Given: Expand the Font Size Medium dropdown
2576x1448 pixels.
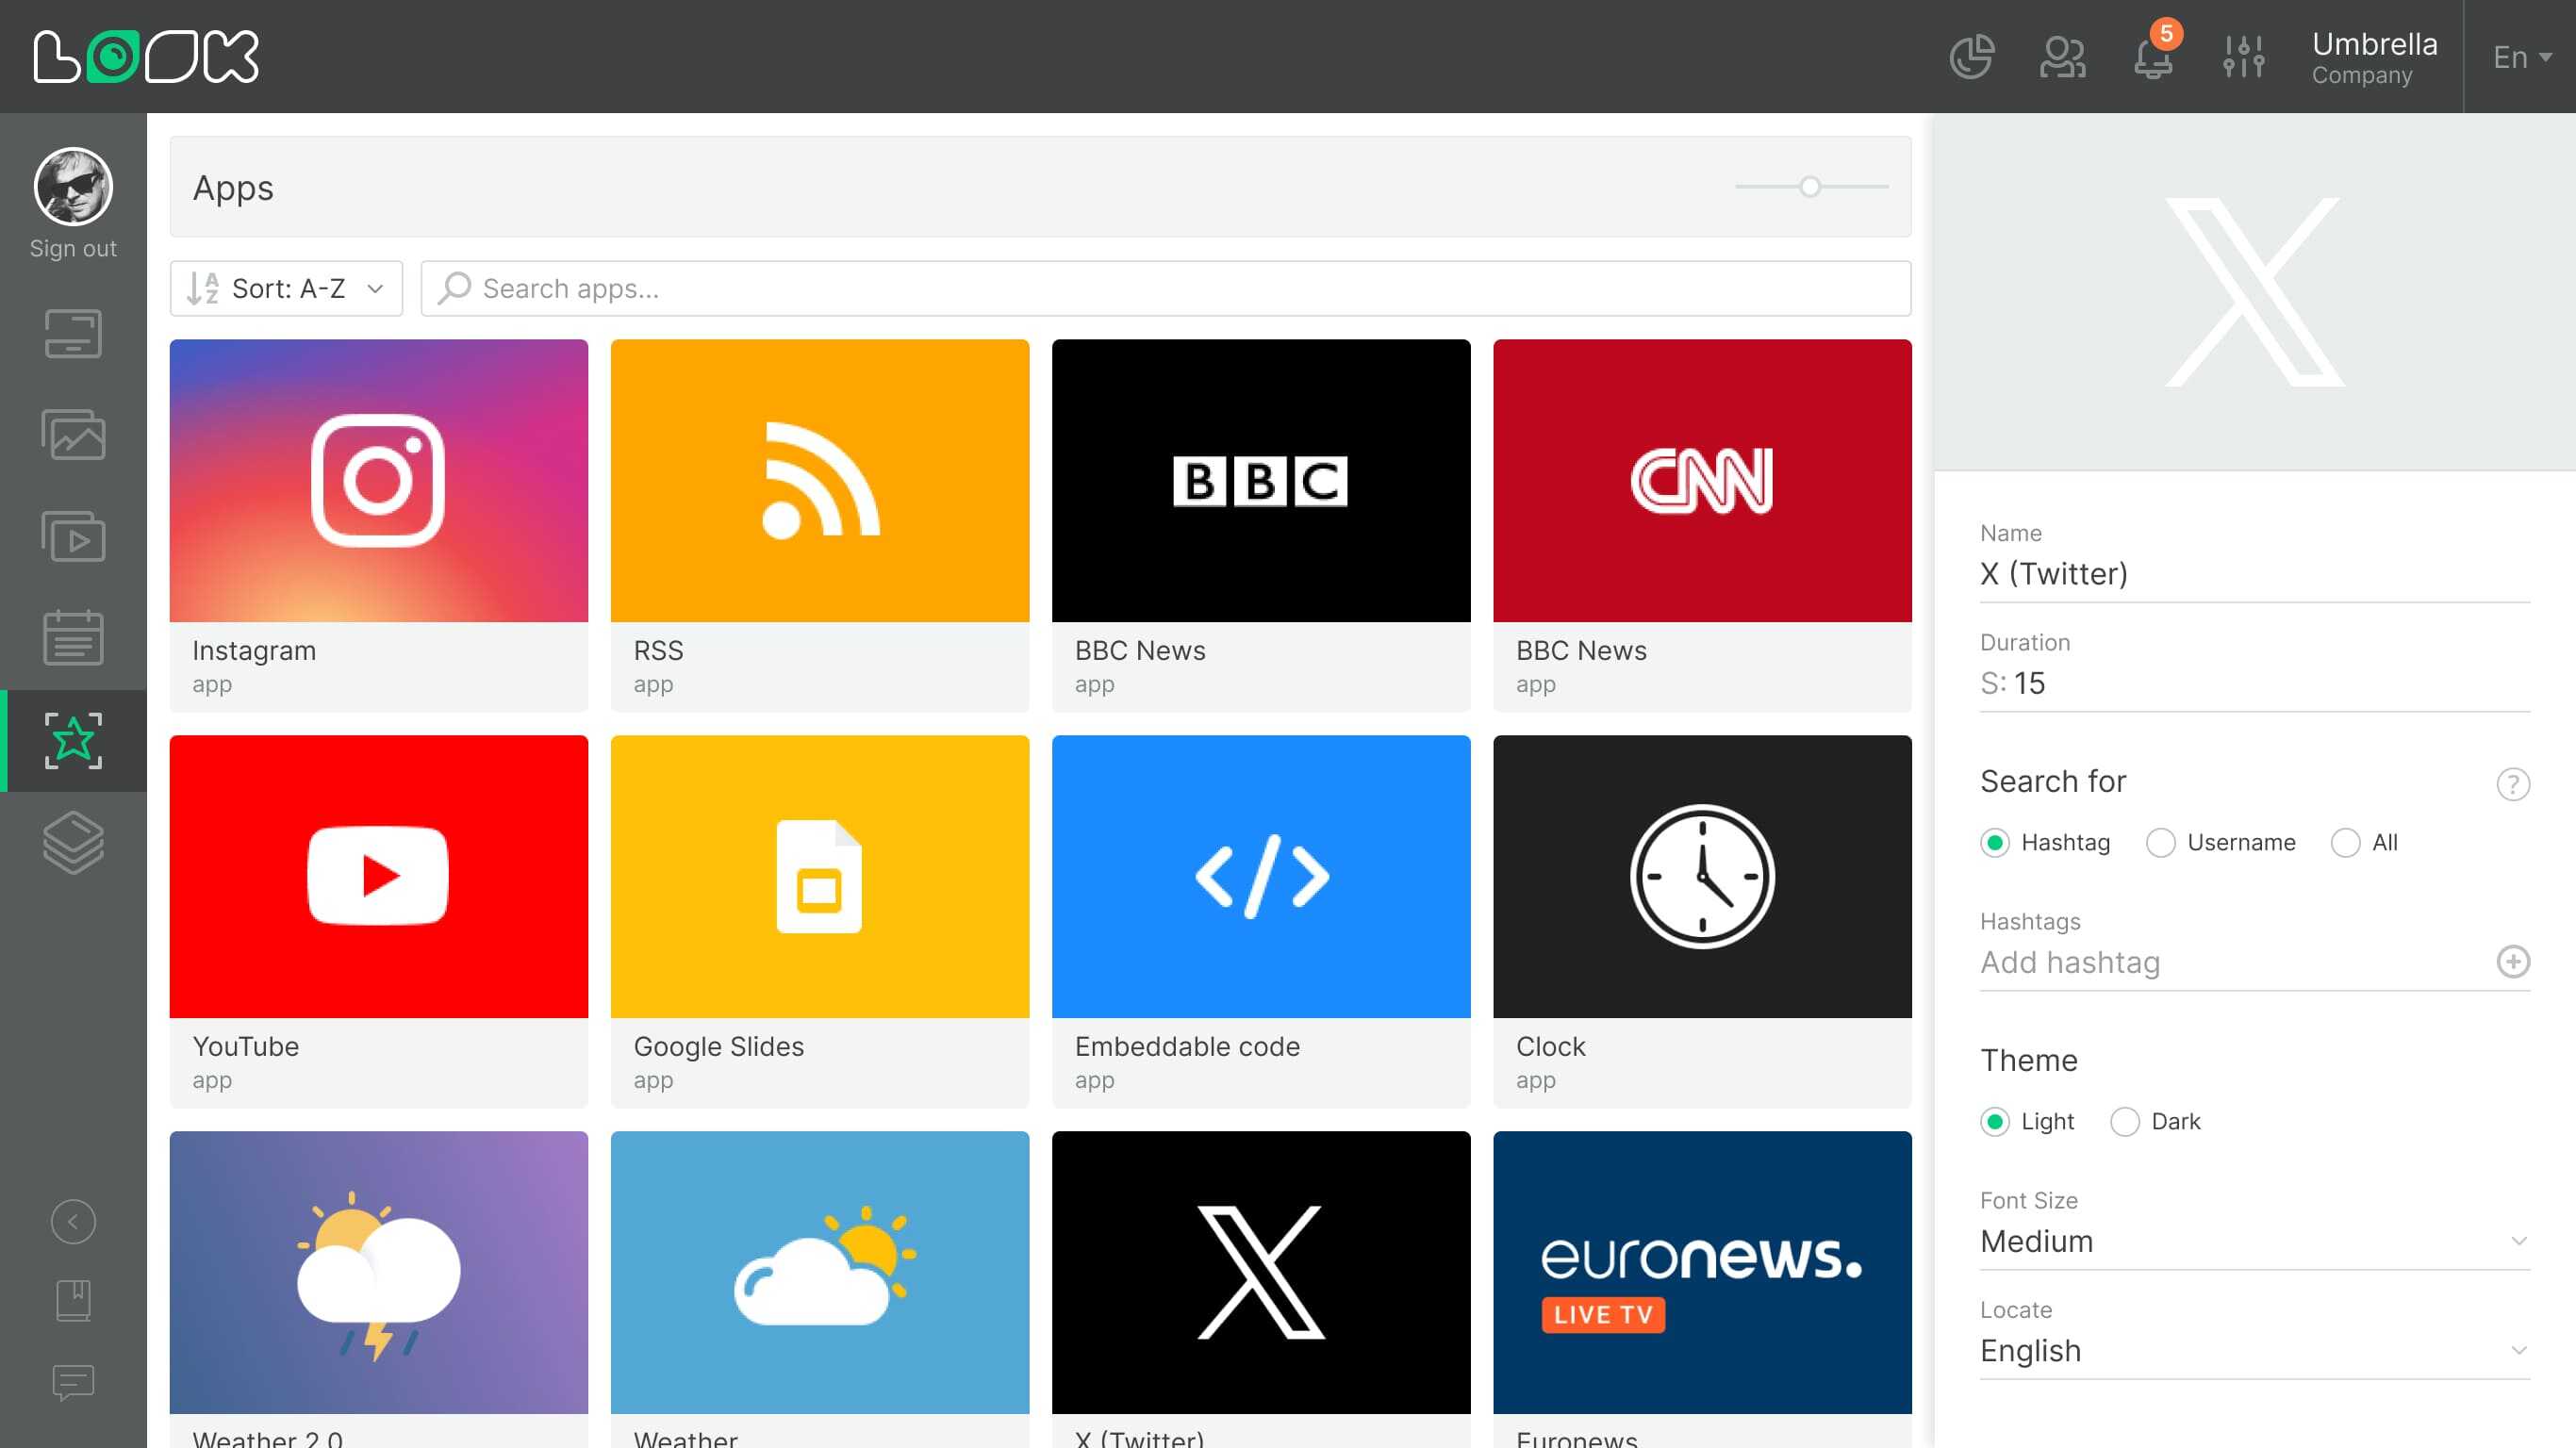Looking at the screenshot, I should pyautogui.click(x=2254, y=1241).
